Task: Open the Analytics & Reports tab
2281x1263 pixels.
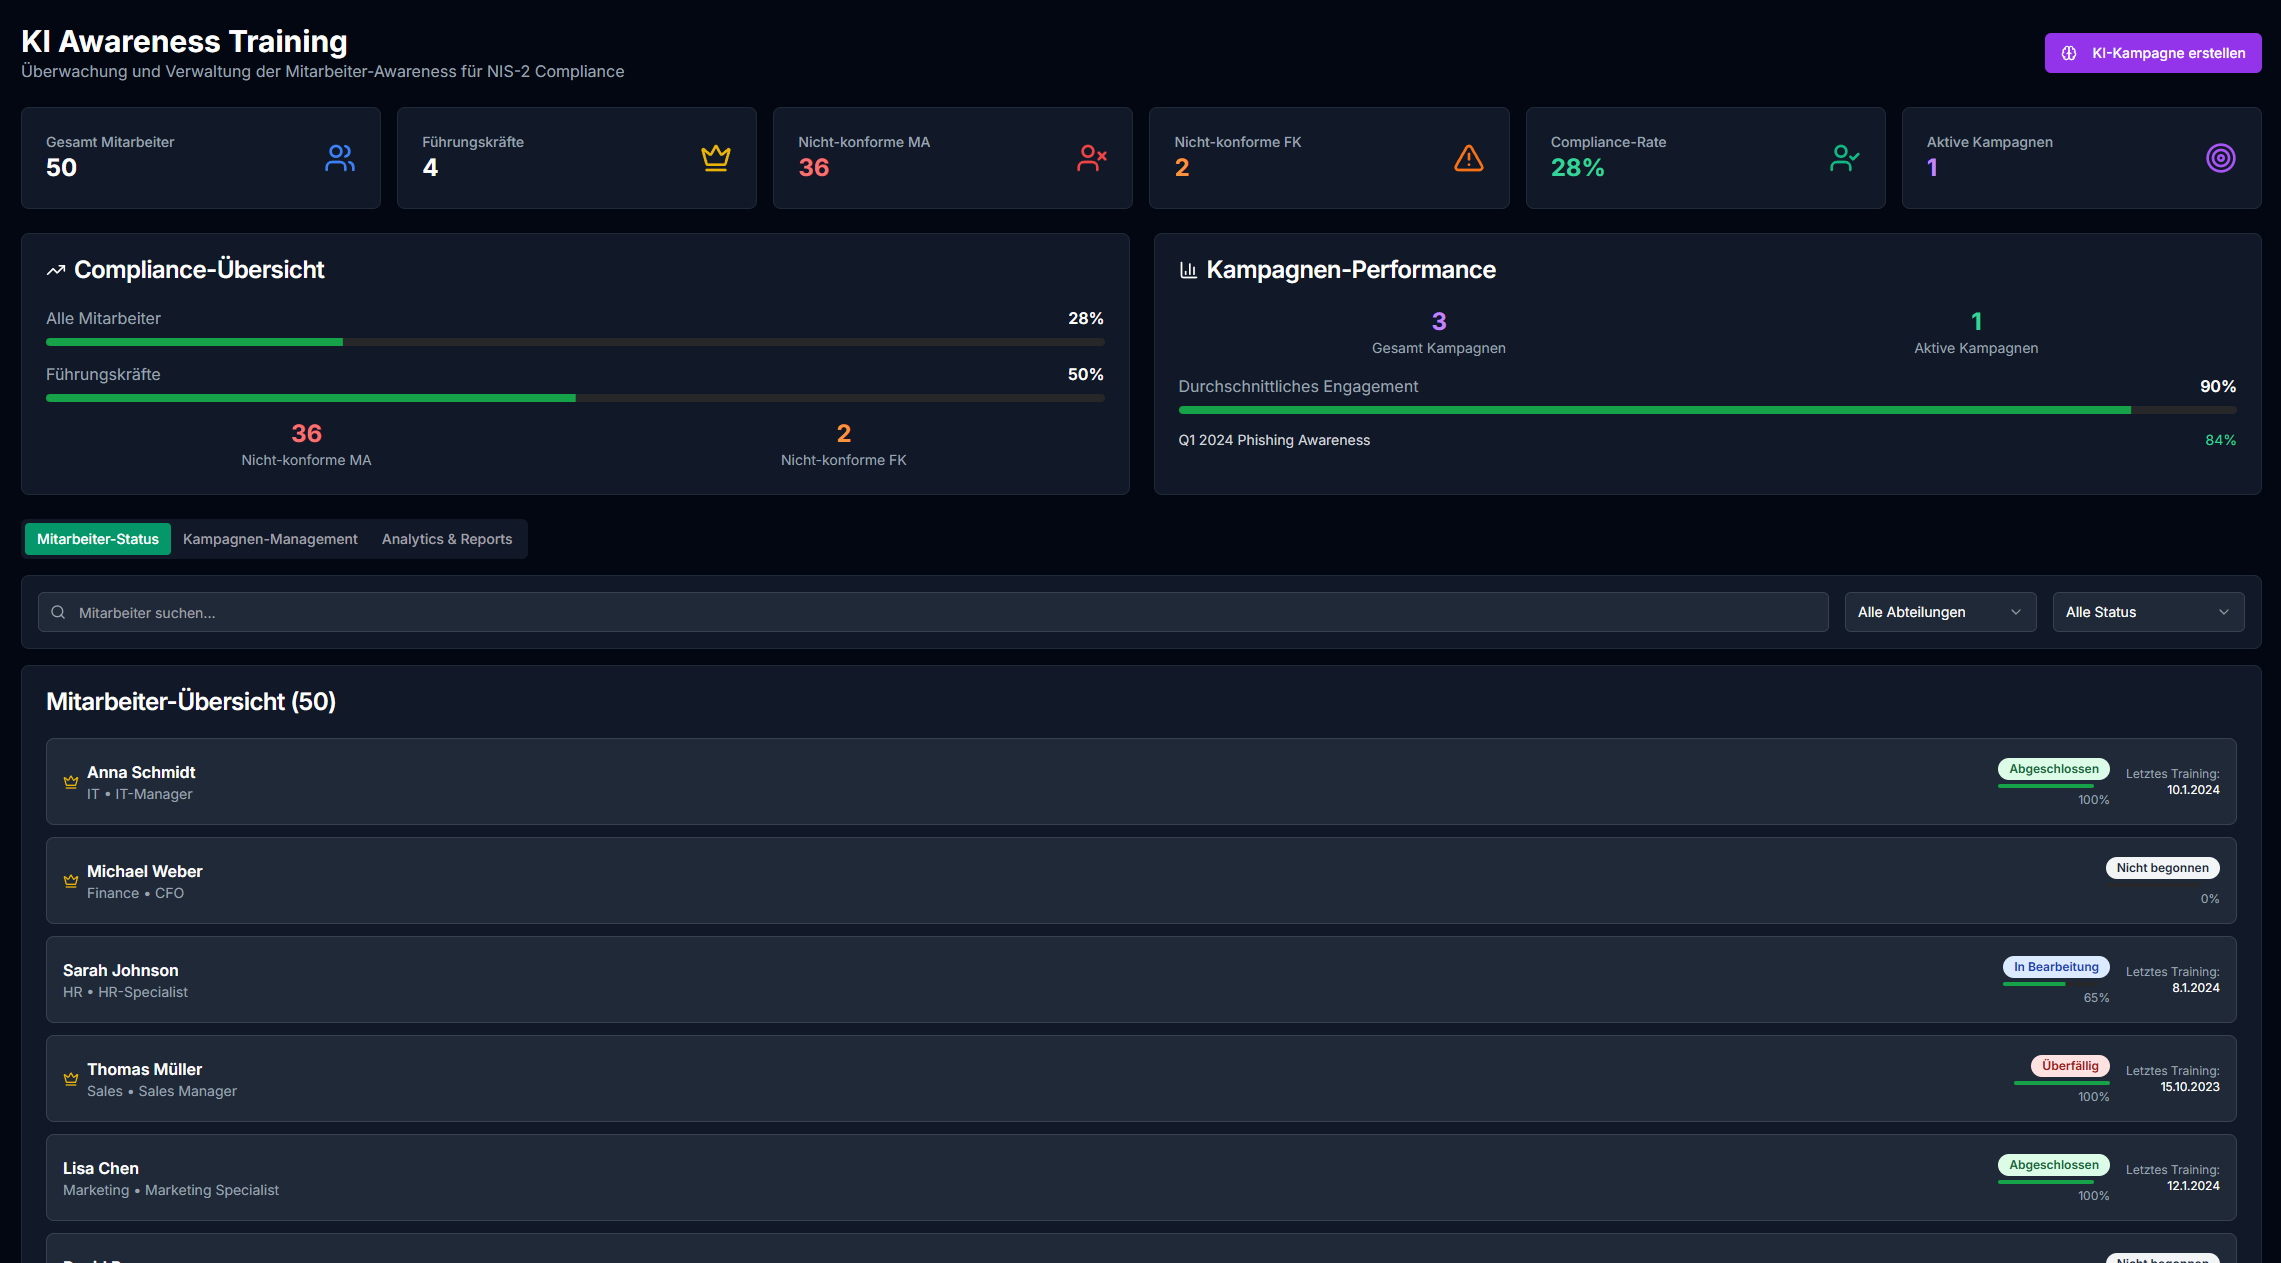Action: [x=446, y=538]
